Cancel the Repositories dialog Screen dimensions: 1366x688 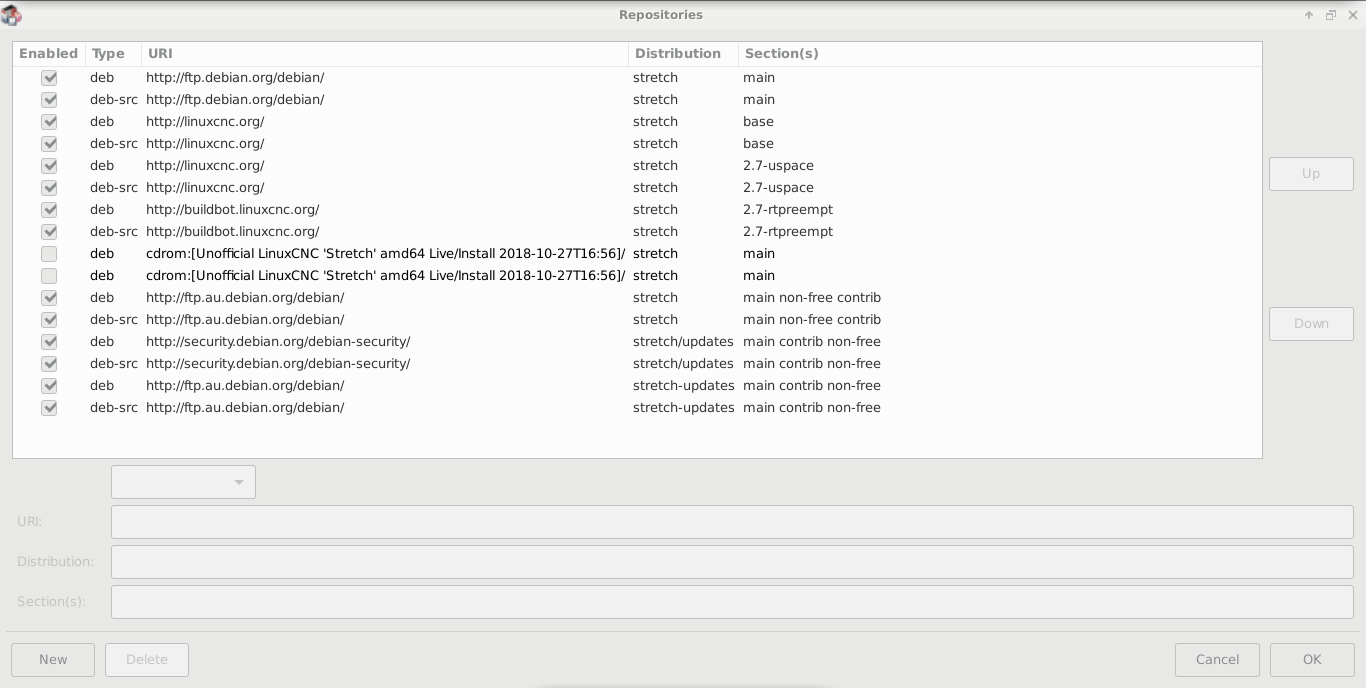(1217, 659)
